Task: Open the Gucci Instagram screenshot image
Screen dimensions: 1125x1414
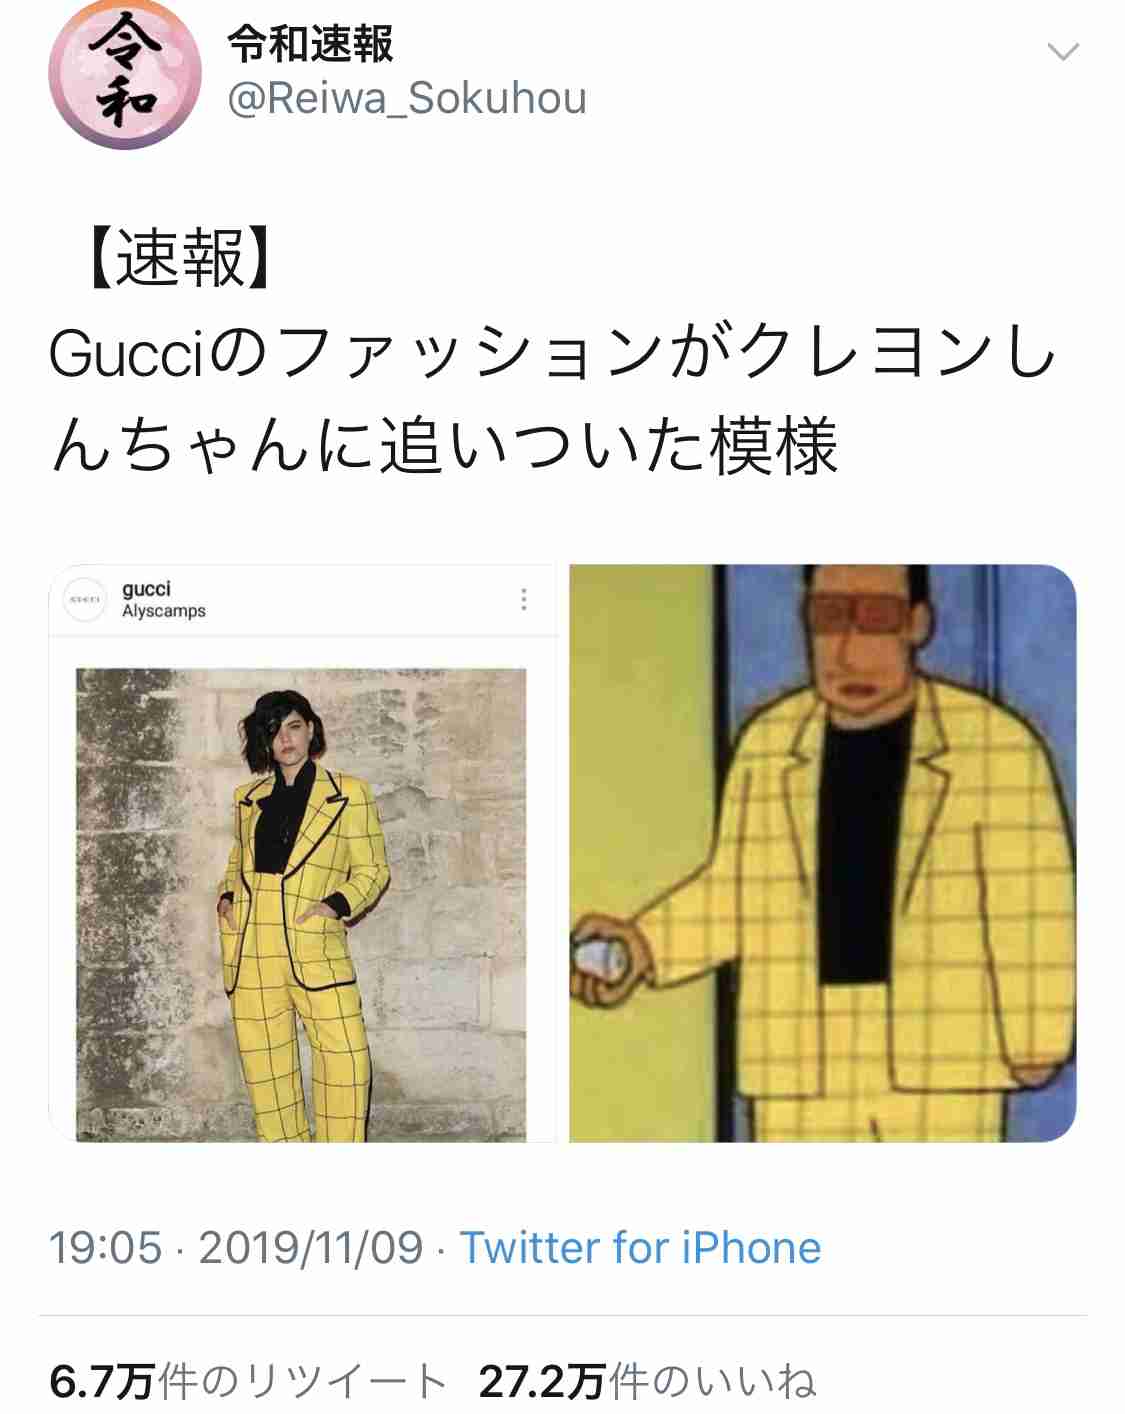Action: pyautogui.click(x=303, y=853)
